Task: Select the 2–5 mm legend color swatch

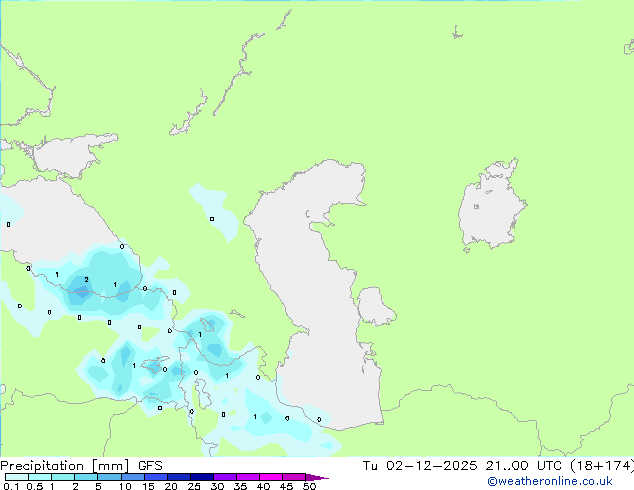Action: point(86,477)
